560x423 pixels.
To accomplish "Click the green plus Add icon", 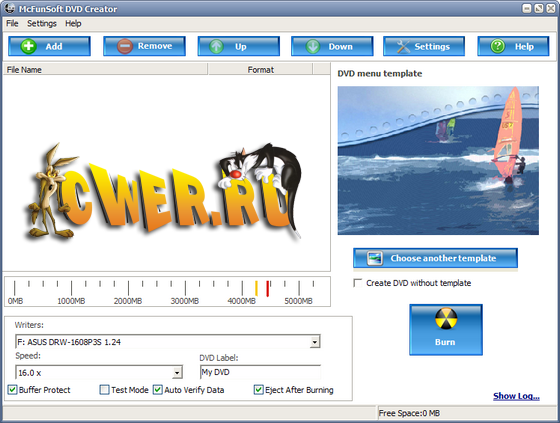I will [x=28, y=46].
